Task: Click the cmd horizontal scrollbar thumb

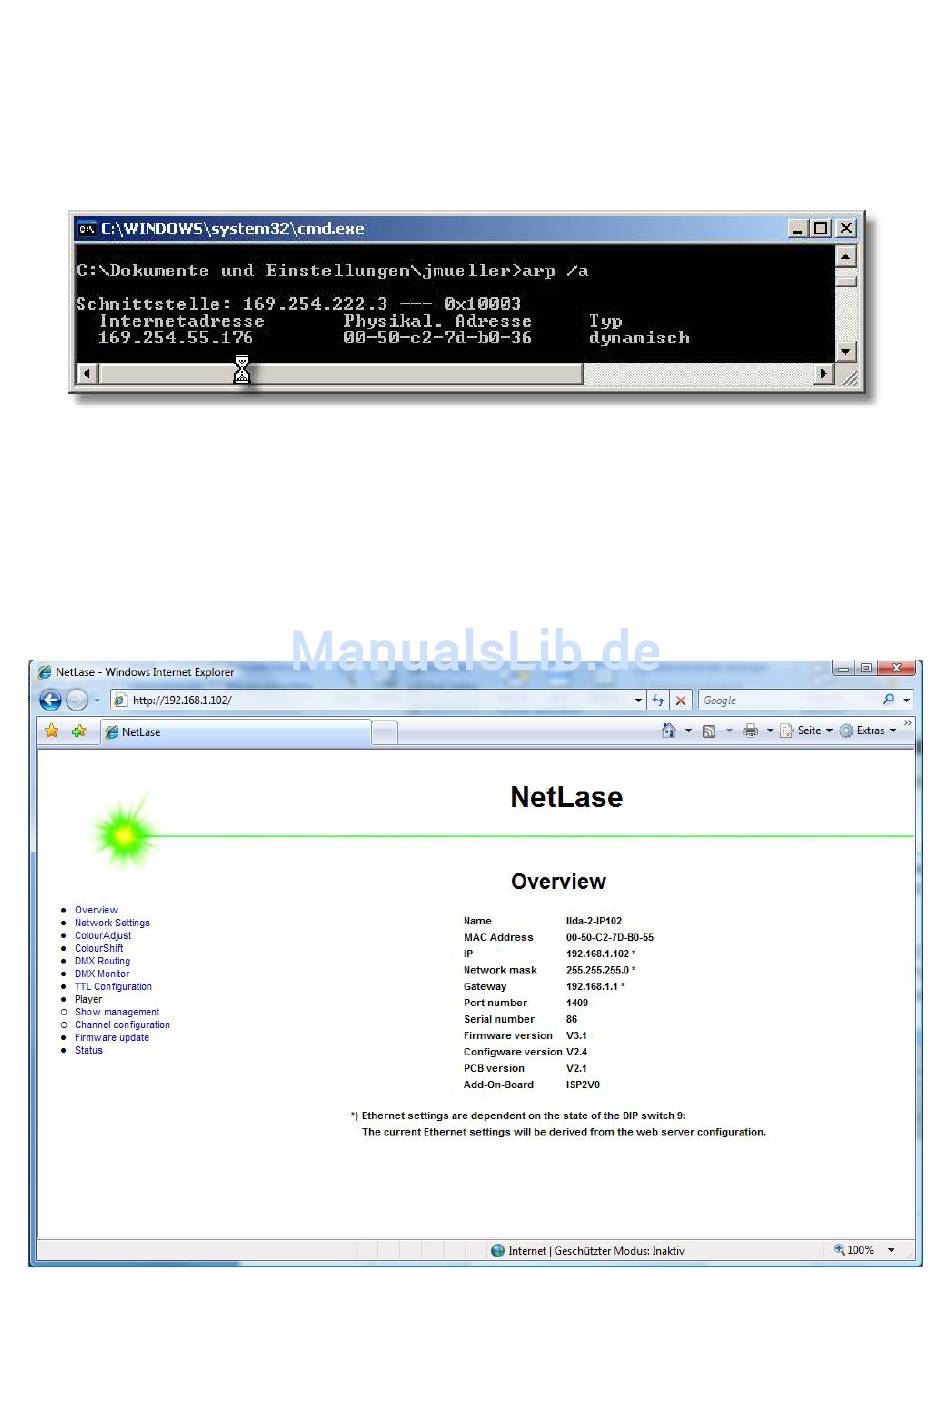Action: click(340, 374)
